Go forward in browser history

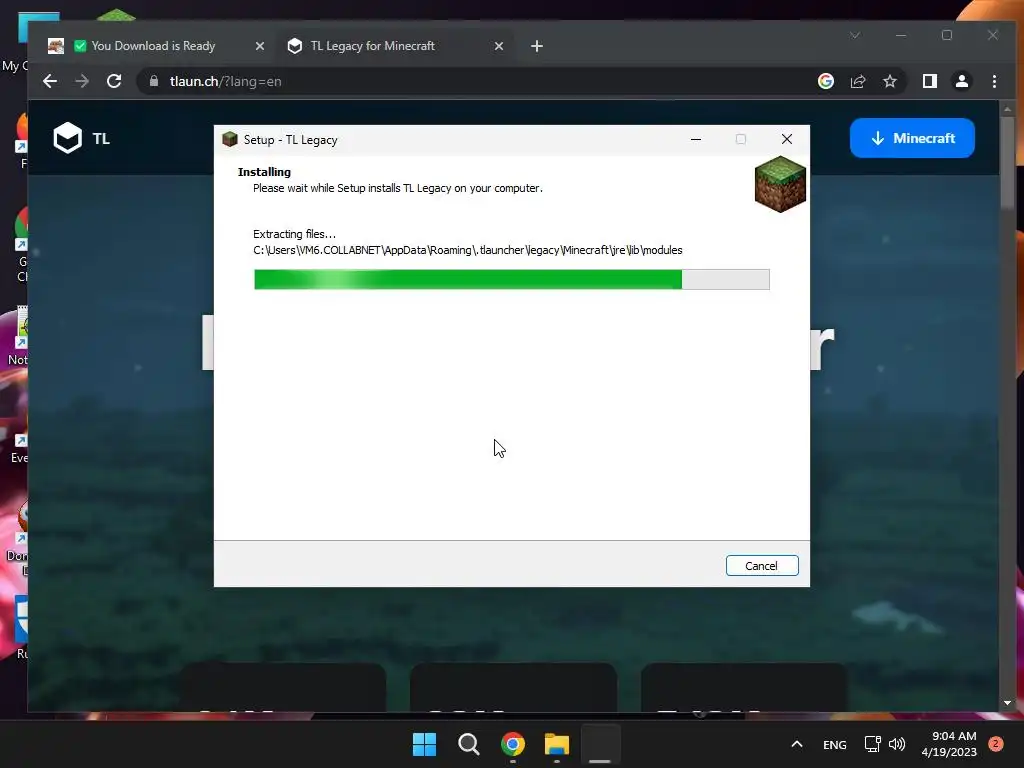click(x=82, y=81)
